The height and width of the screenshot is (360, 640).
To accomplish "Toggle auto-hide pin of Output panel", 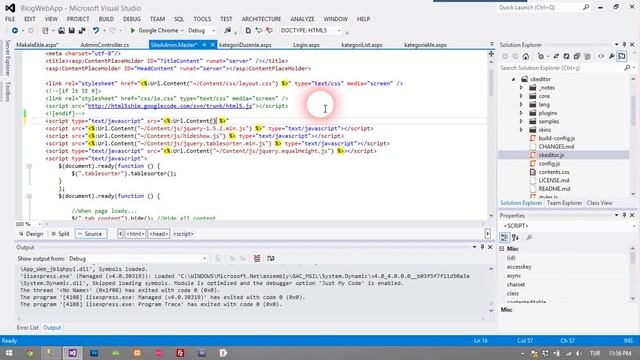I will 482,247.
